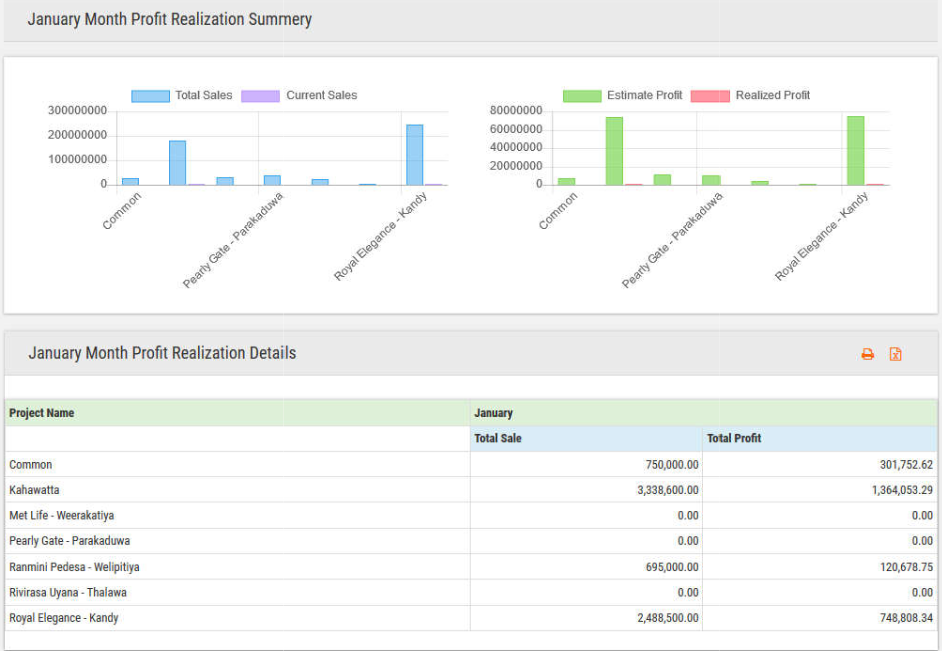Screen dimensions: 942x651
Task: Click Royal Elegance - Kandy total sale value 2,488,500.00
Action: pos(667,618)
